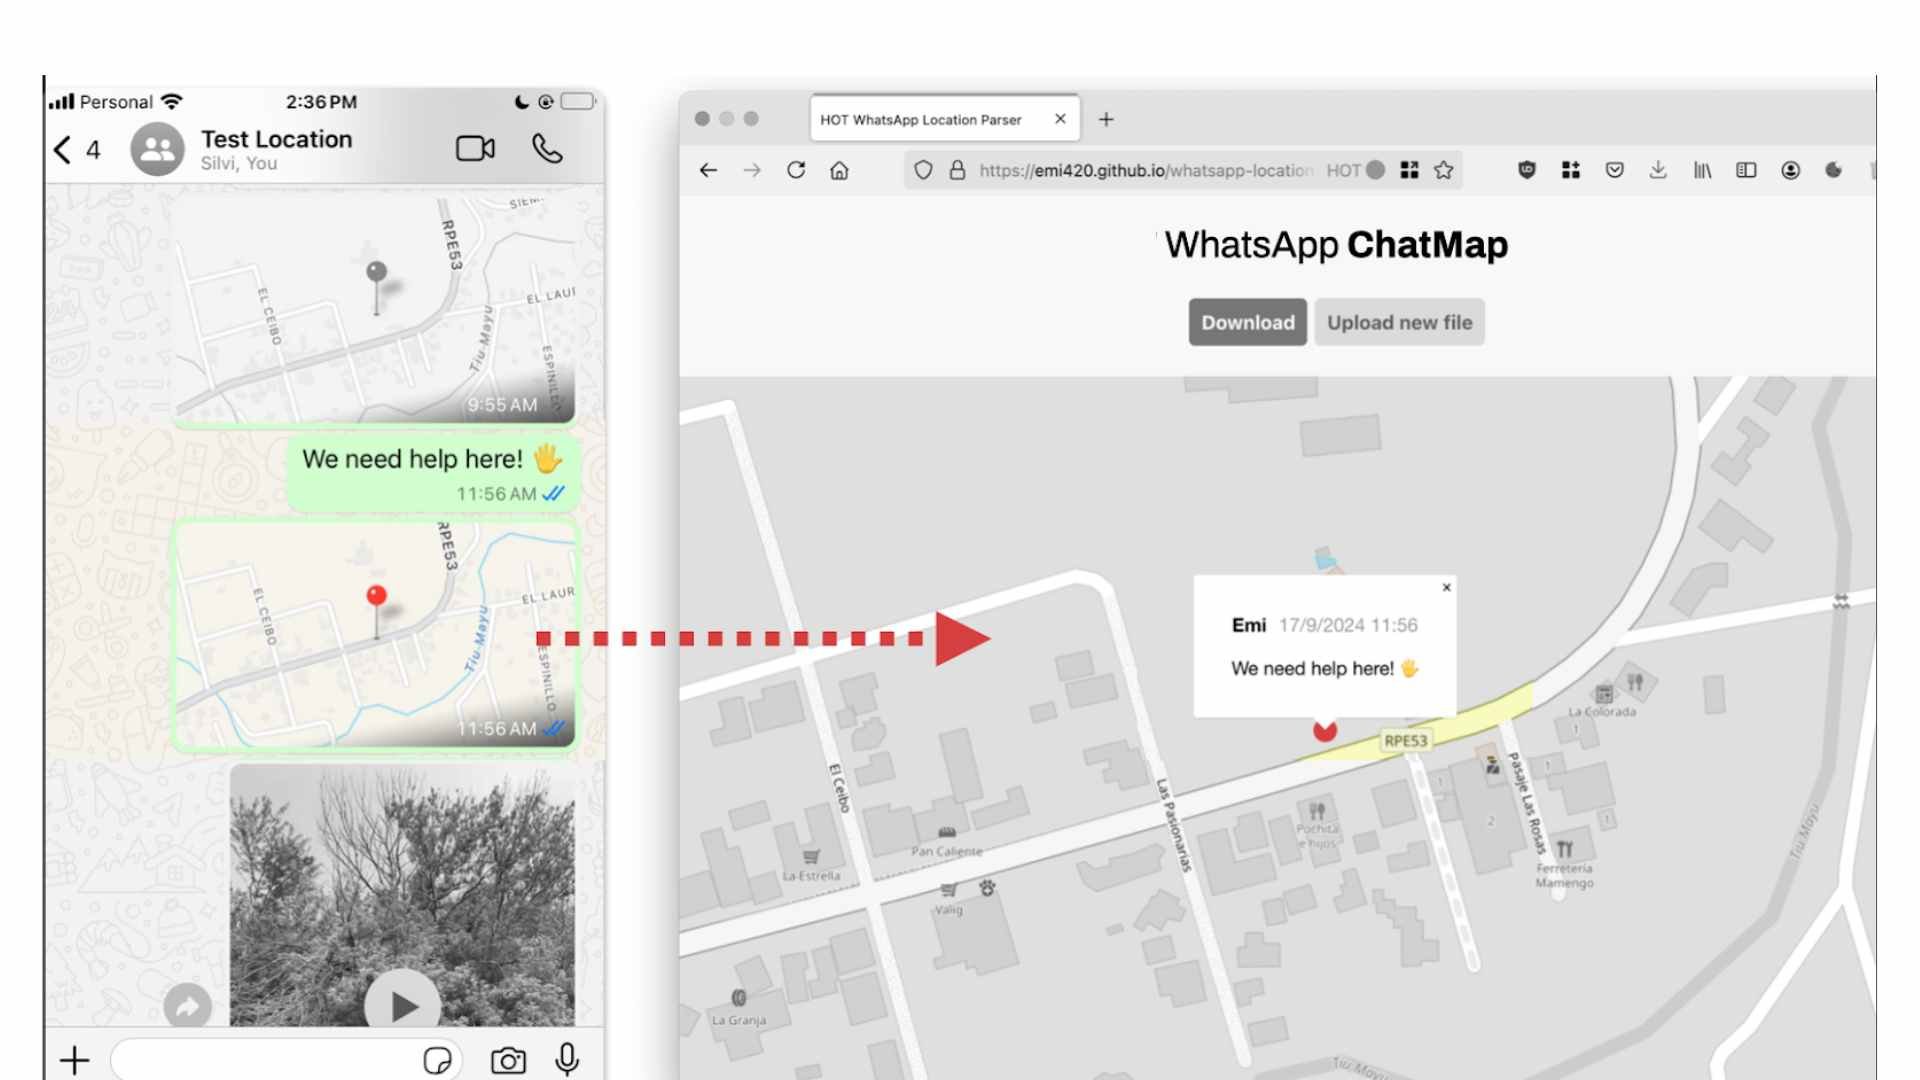This screenshot has width=1920, height=1080.
Task: Open the extensions puzzle menu
Action: point(1571,170)
